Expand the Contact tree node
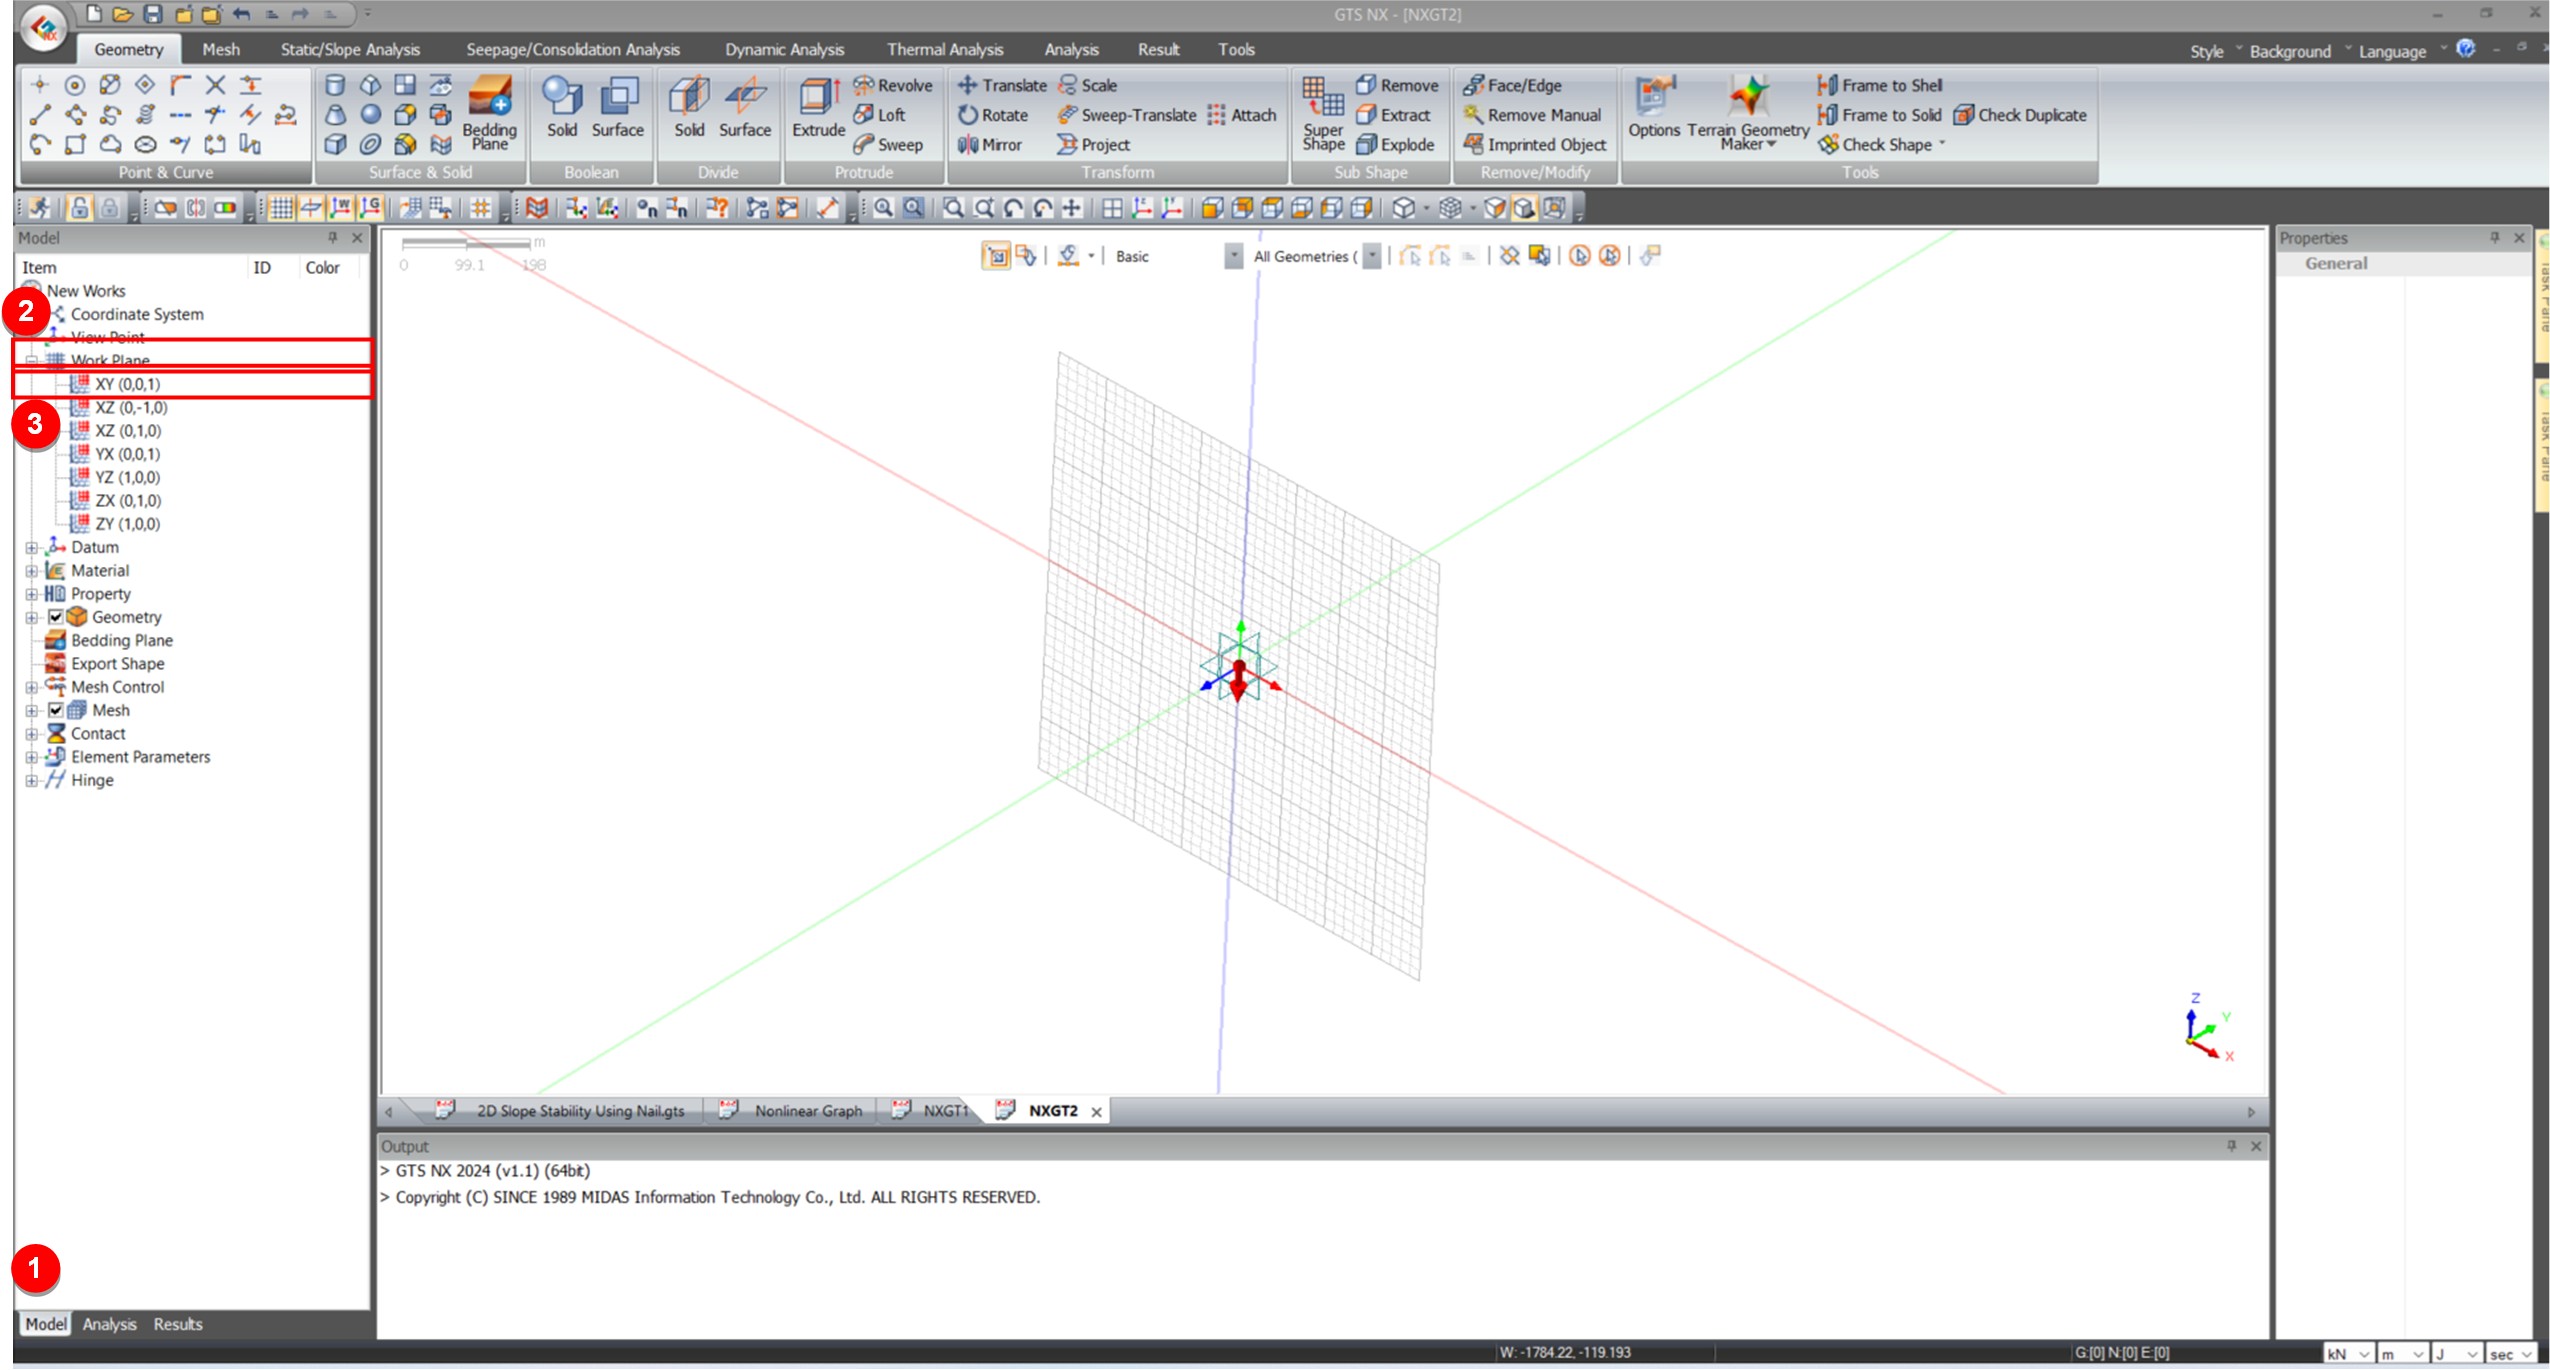2550x1370 pixels. (31, 734)
